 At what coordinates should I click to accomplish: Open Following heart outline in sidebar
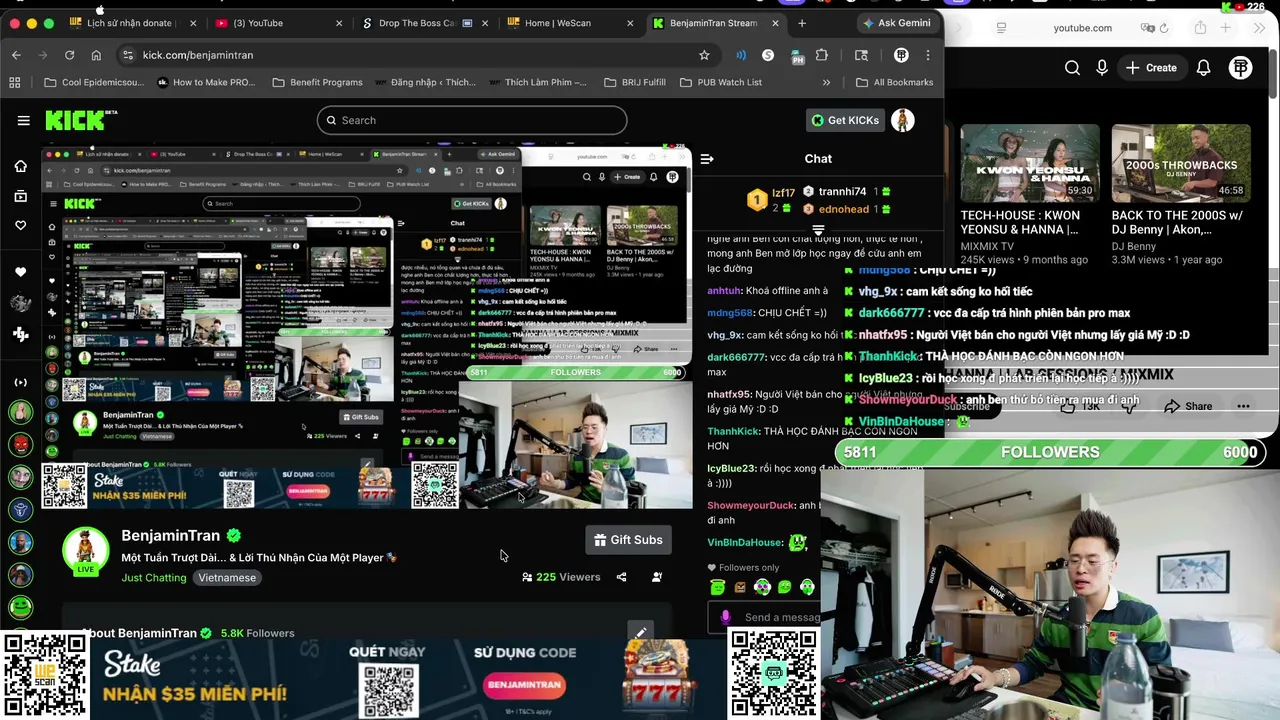pyautogui.click(x=20, y=226)
